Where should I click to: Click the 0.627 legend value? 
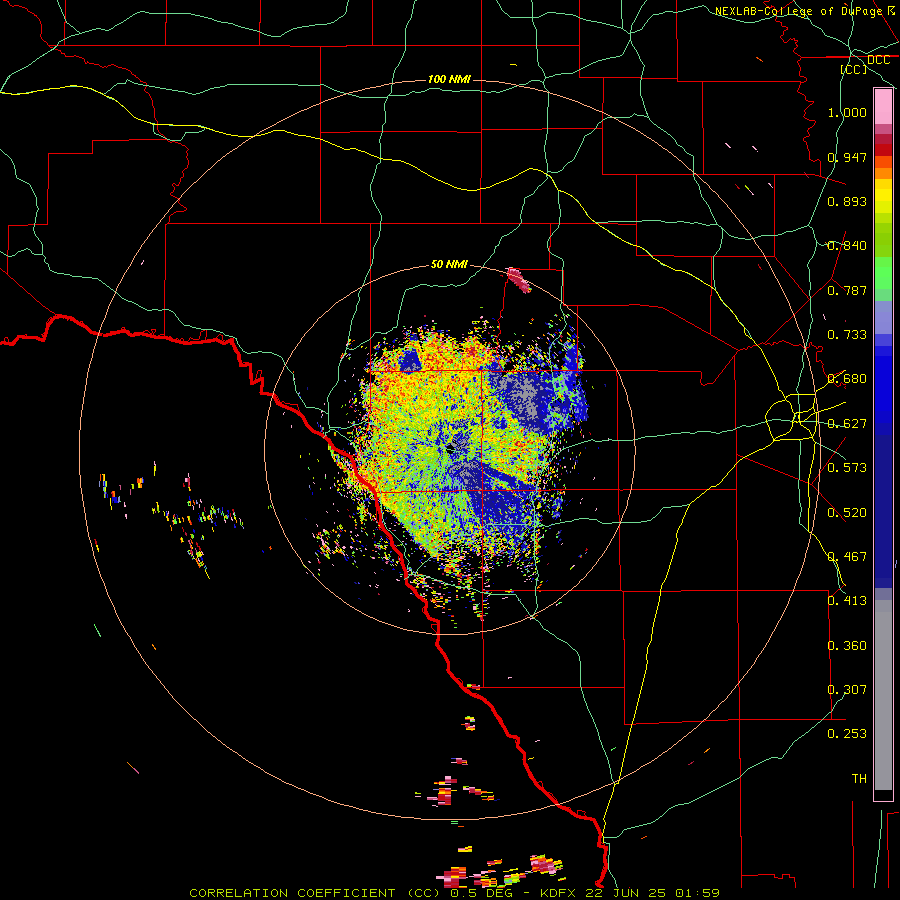tap(847, 424)
